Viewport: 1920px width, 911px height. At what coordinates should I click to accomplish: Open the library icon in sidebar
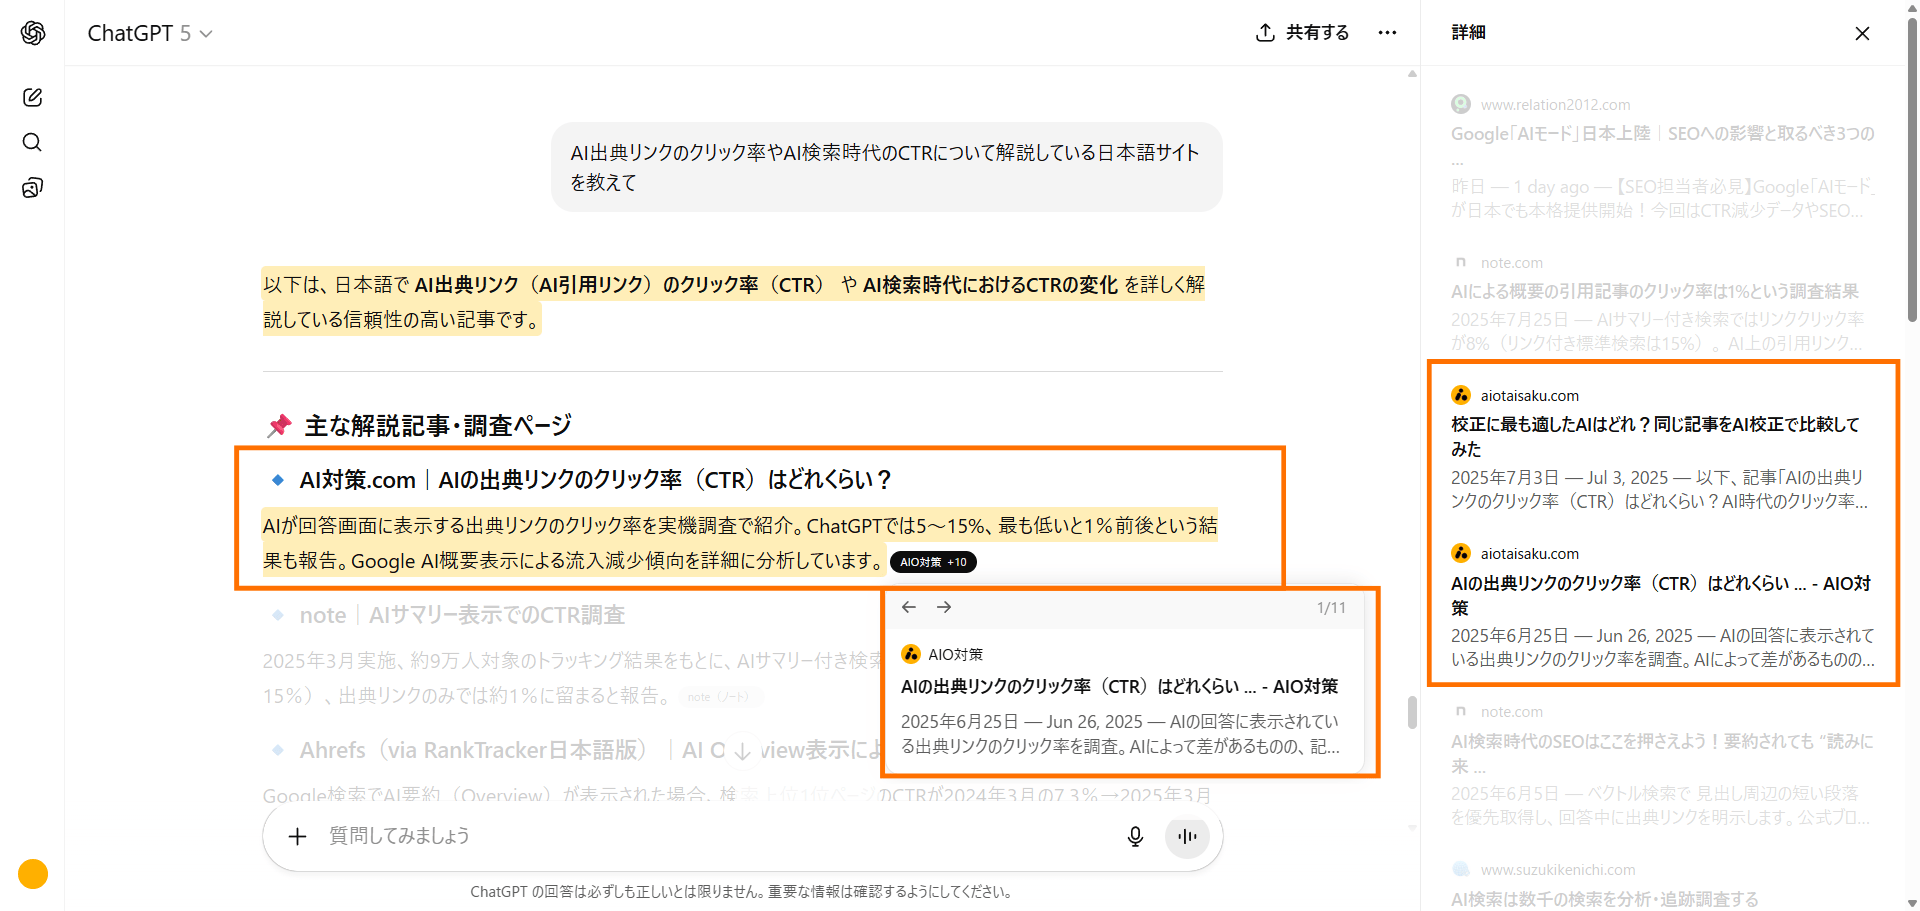pyautogui.click(x=33, y=188)
